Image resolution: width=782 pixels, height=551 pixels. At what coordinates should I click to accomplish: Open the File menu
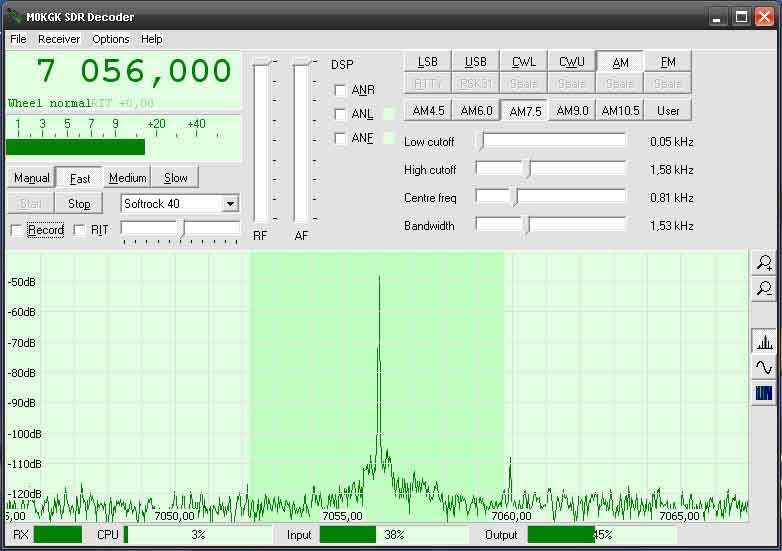pyautogui.click(x=18, y=39)
